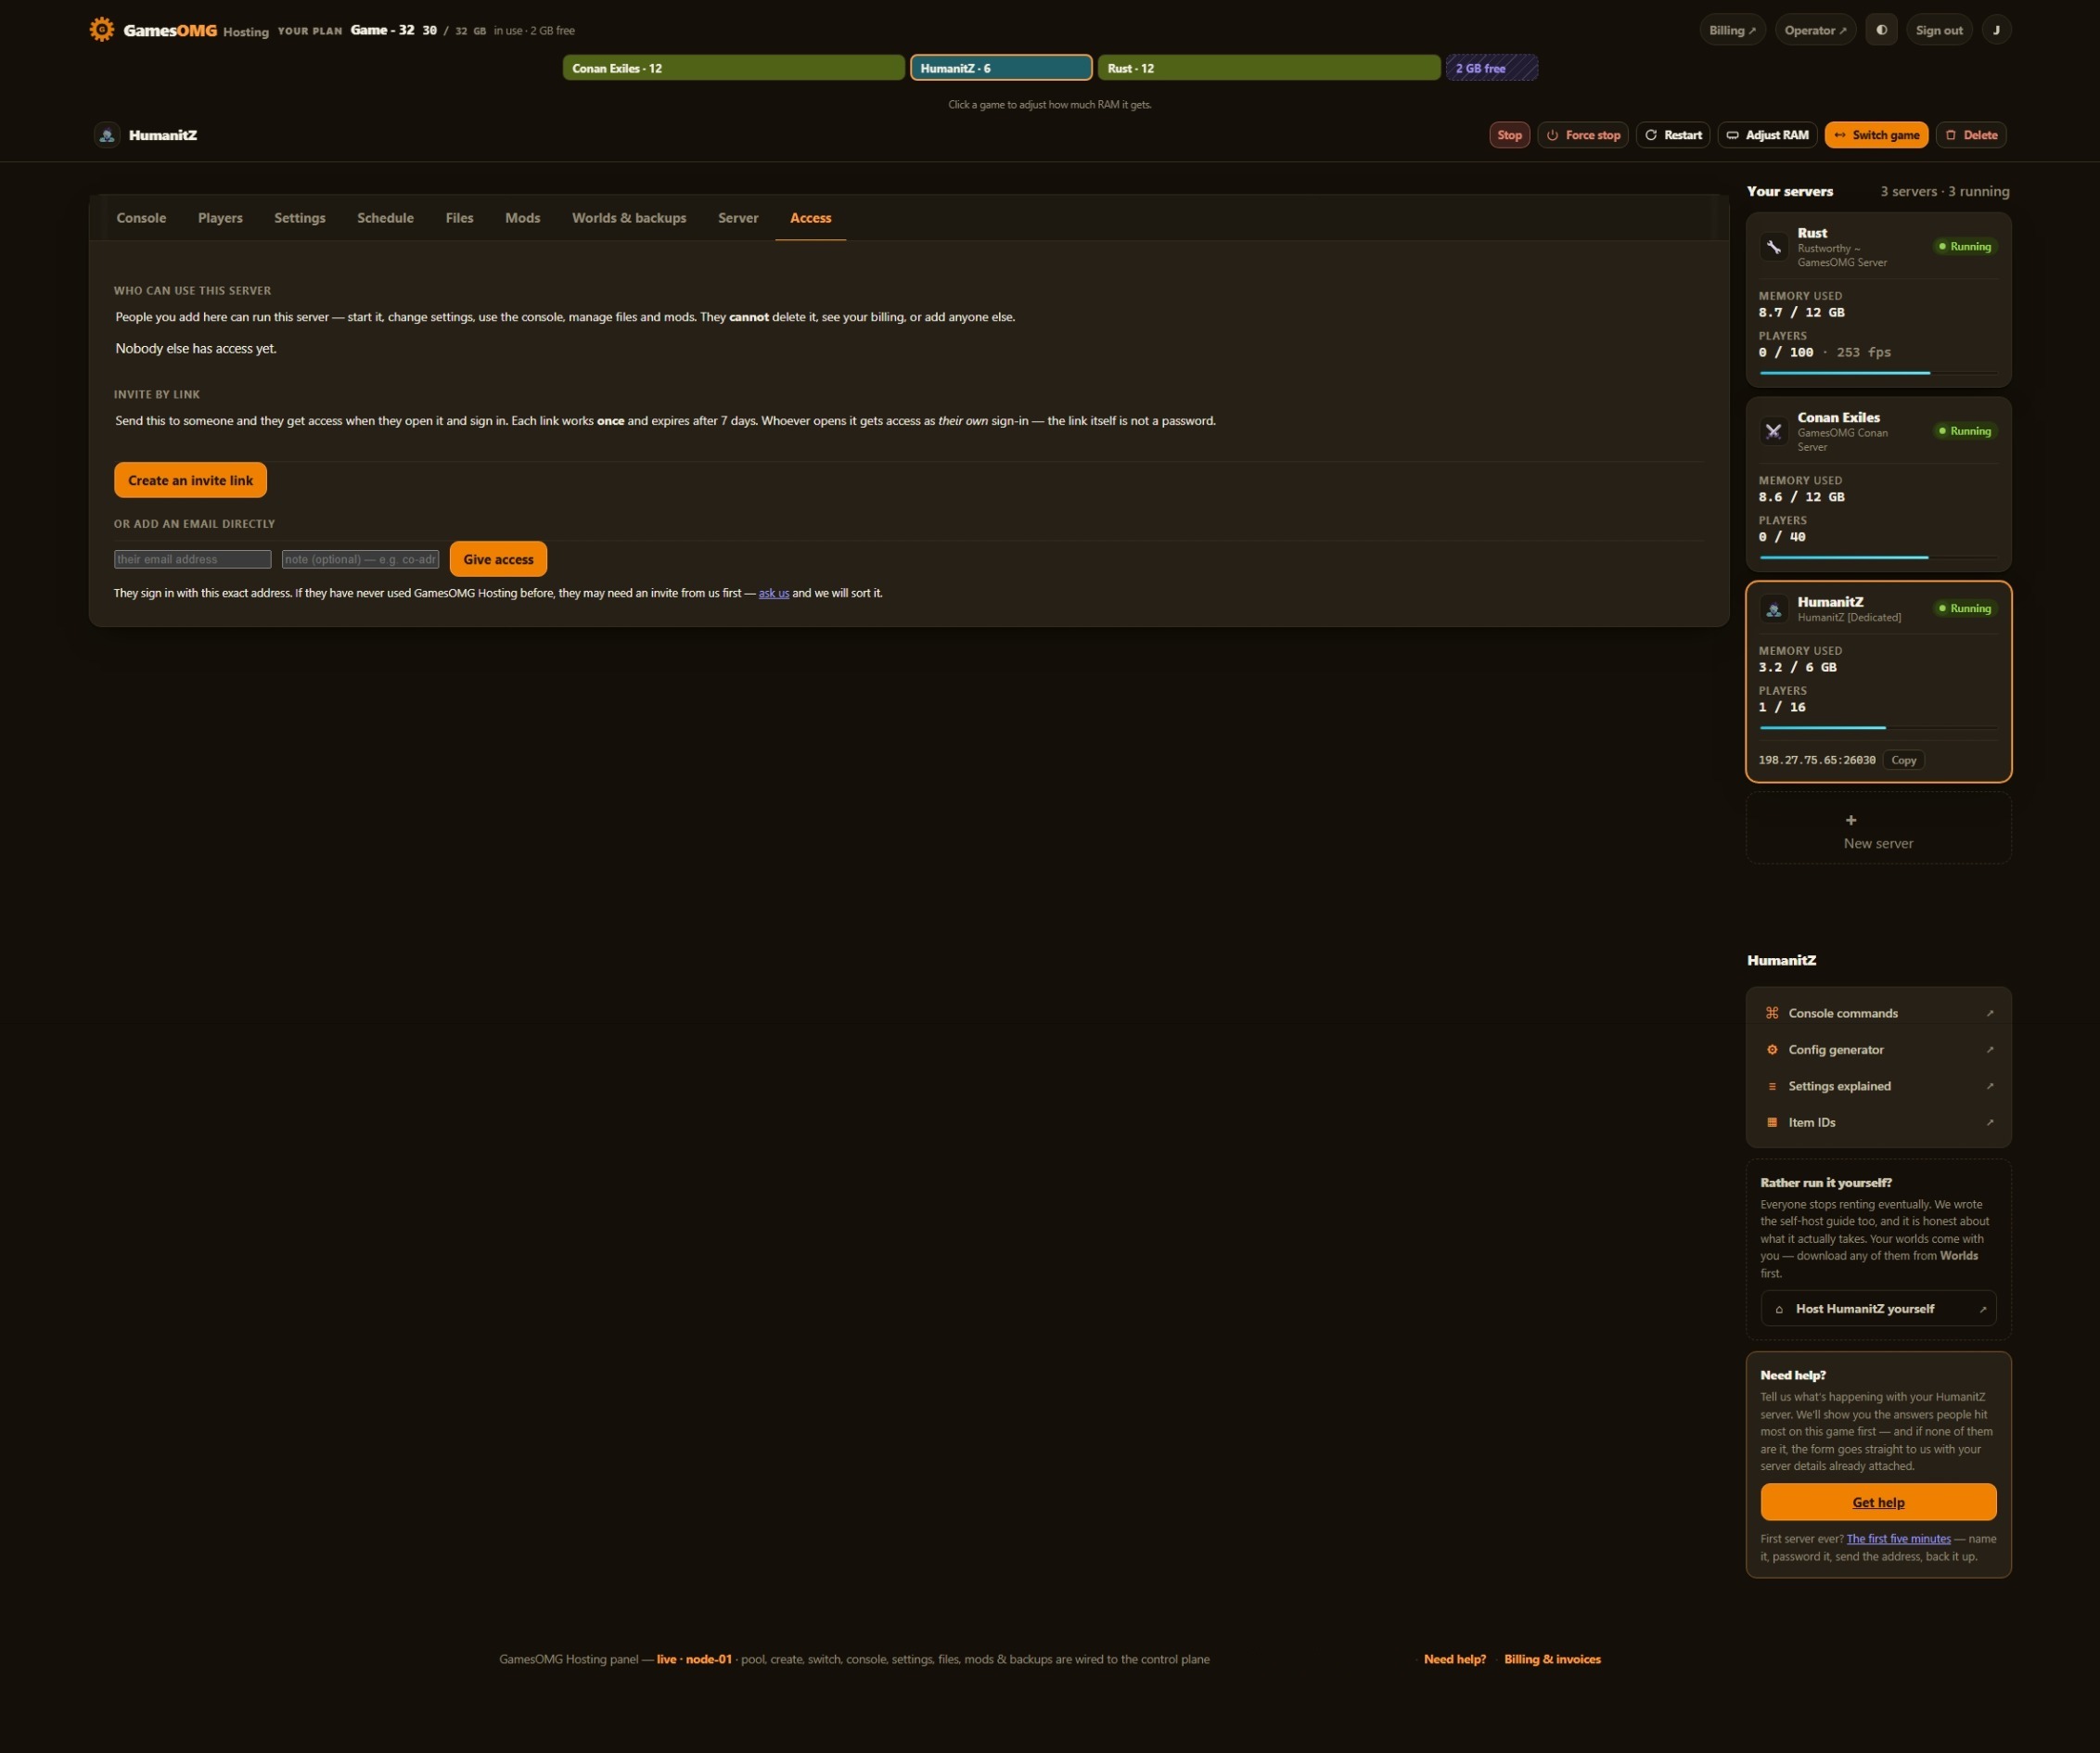Click Host HumanitZ yourself guide
This screenshot has width=2100, height=1753.
[x=1878, y=1308]
